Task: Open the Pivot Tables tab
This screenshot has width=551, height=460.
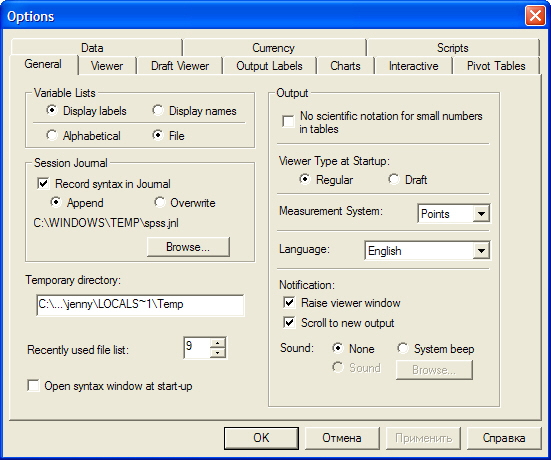Action: pos(496,66)
